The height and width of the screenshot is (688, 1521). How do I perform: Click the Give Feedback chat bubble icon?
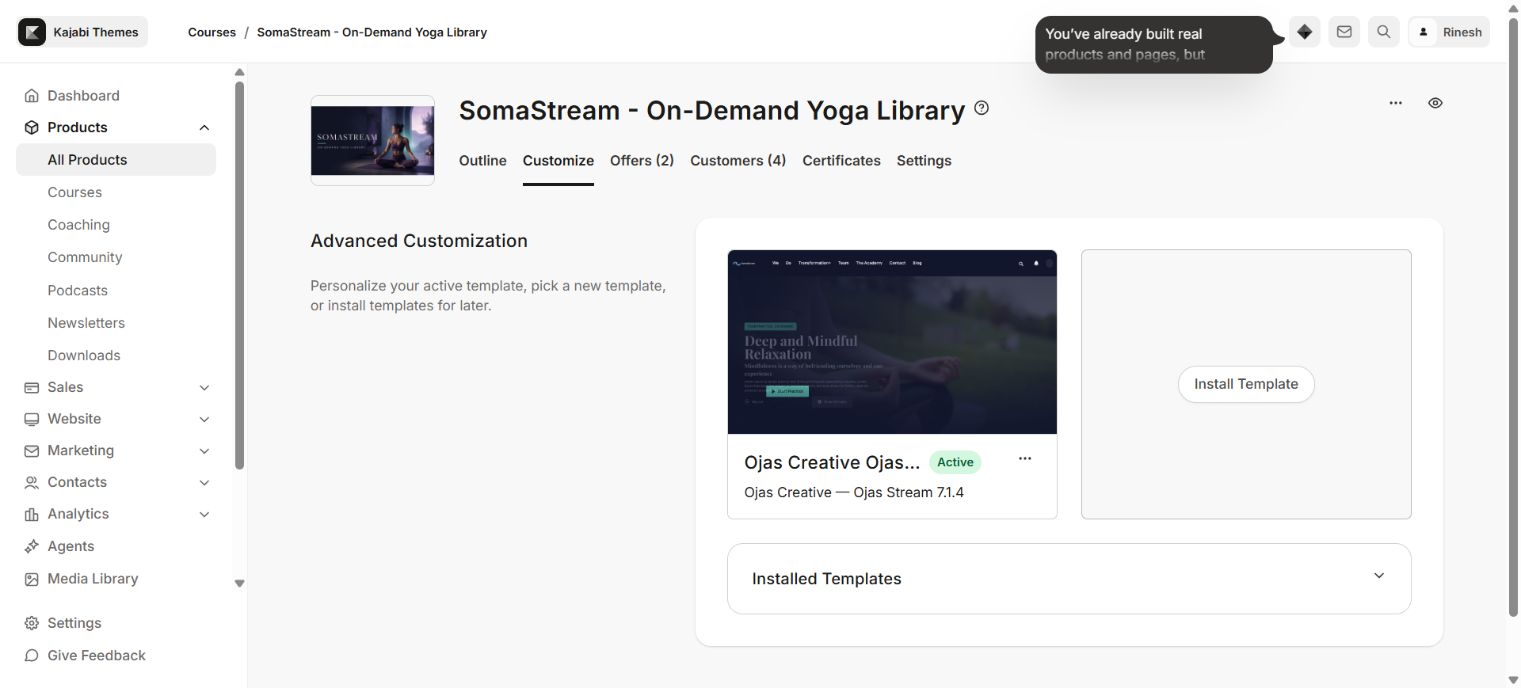tap(32, 655)
